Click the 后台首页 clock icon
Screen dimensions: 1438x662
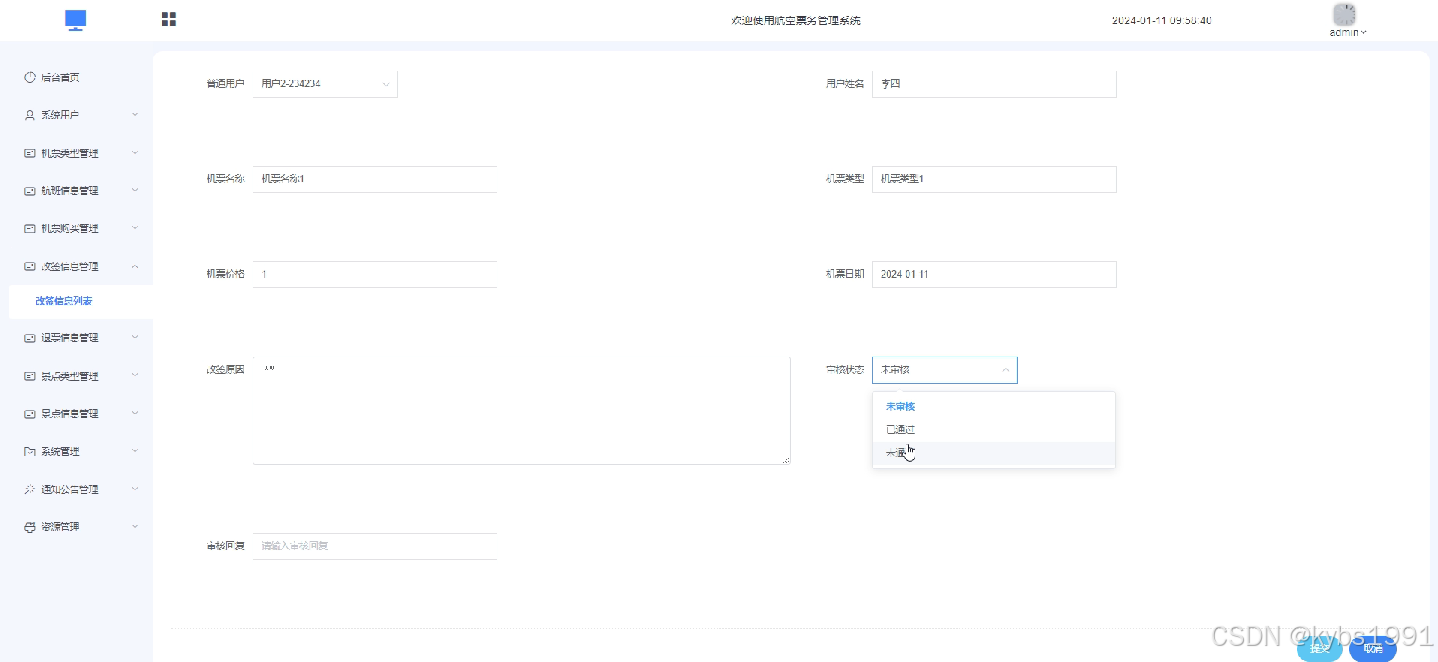coord(30,77)
